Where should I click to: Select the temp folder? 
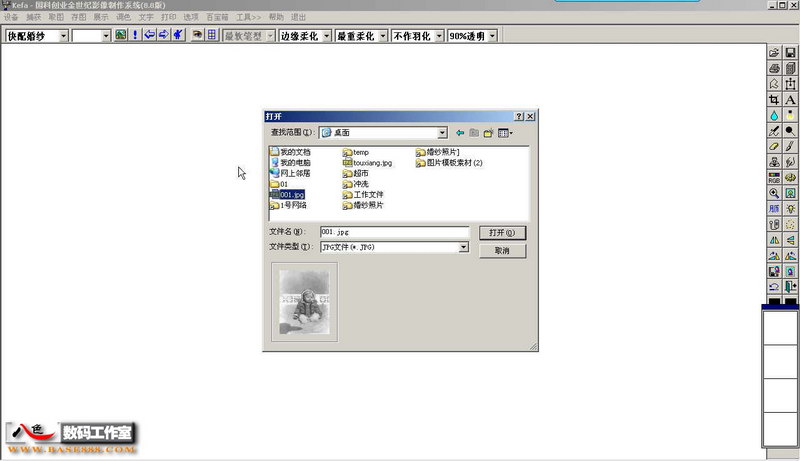(x=356, y=152)
